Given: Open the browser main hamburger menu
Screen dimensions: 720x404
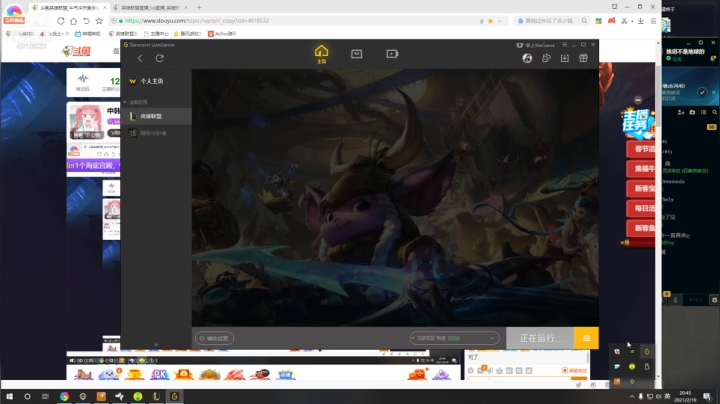Looking at the screenshot, I should tap(653, 21).
